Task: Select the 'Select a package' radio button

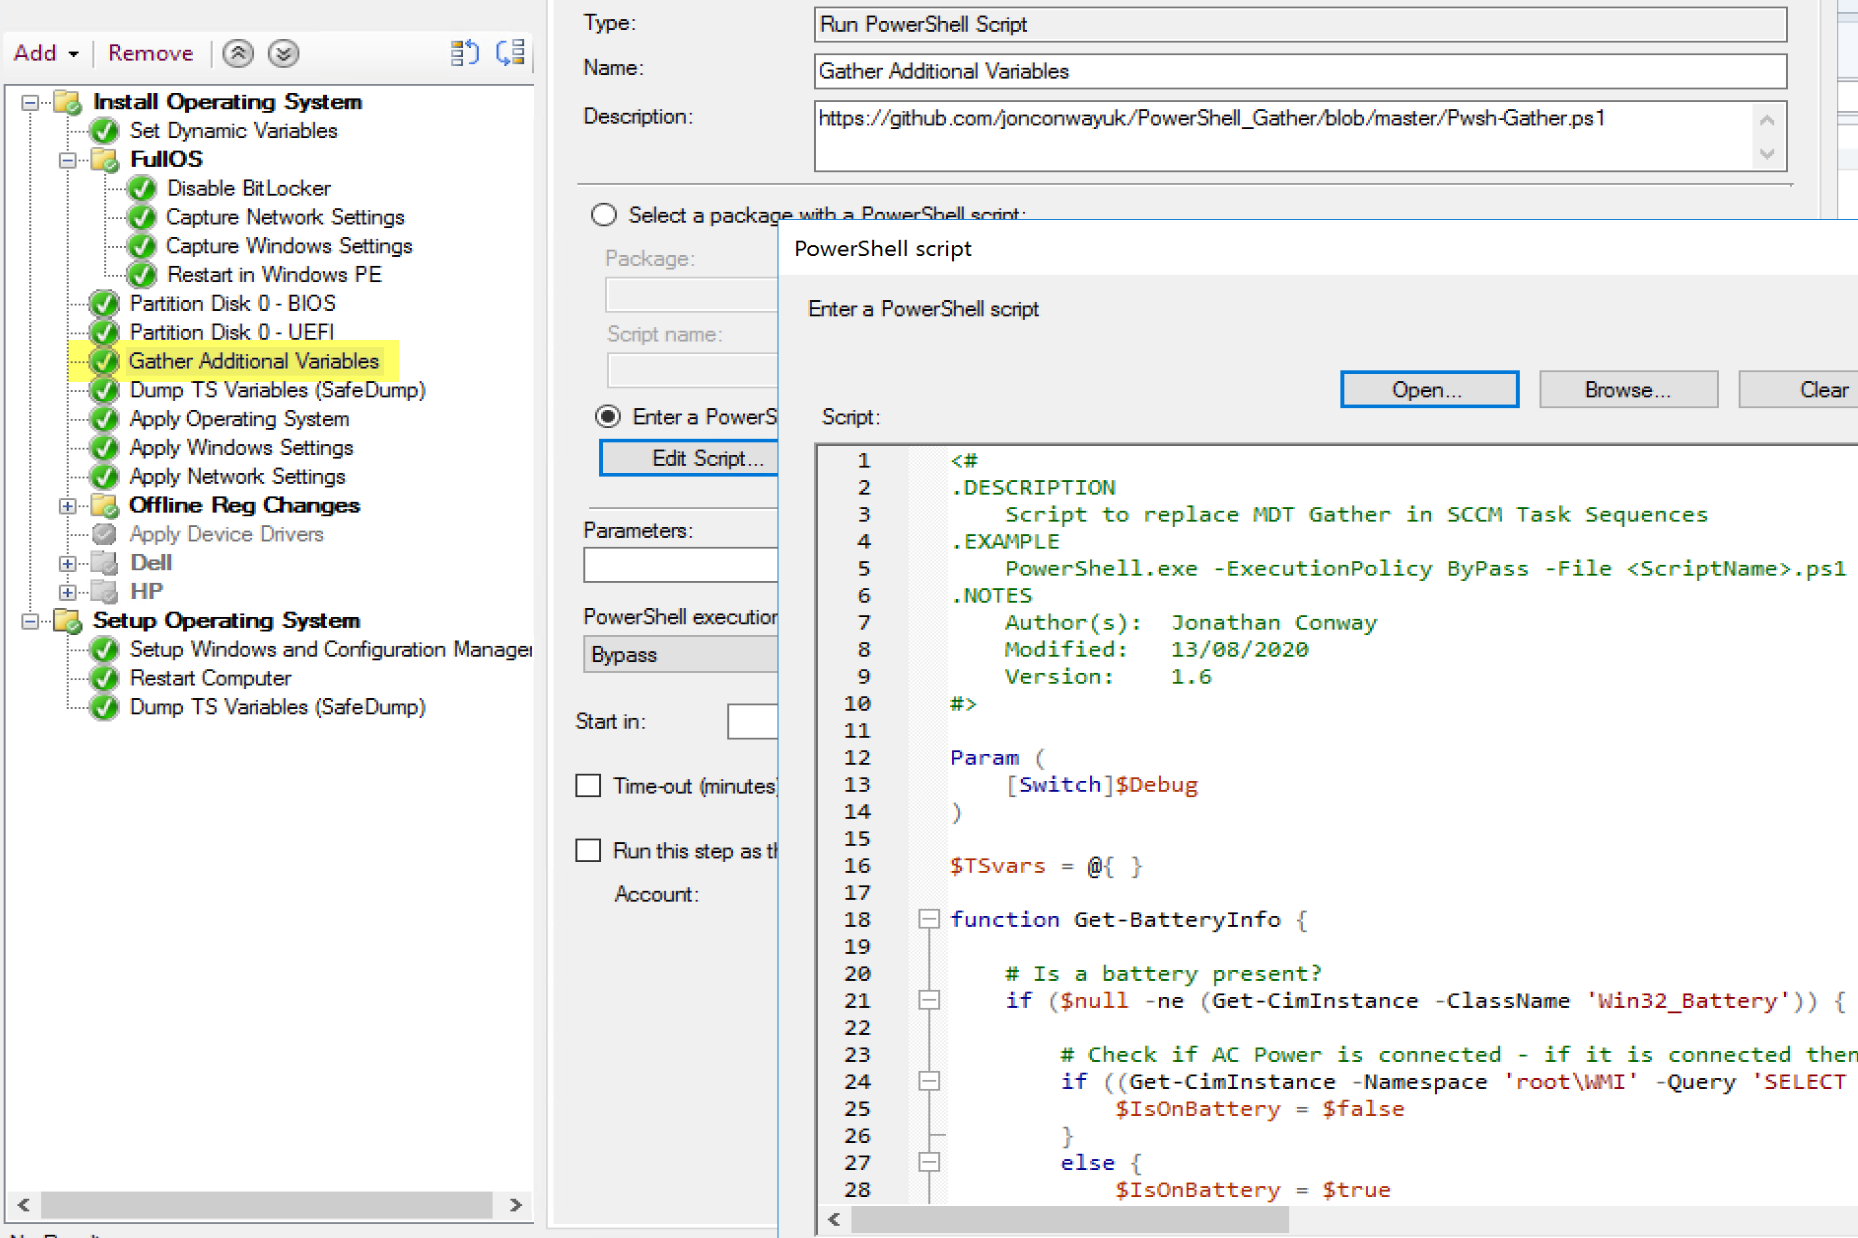Action: [x=604, y=215]
